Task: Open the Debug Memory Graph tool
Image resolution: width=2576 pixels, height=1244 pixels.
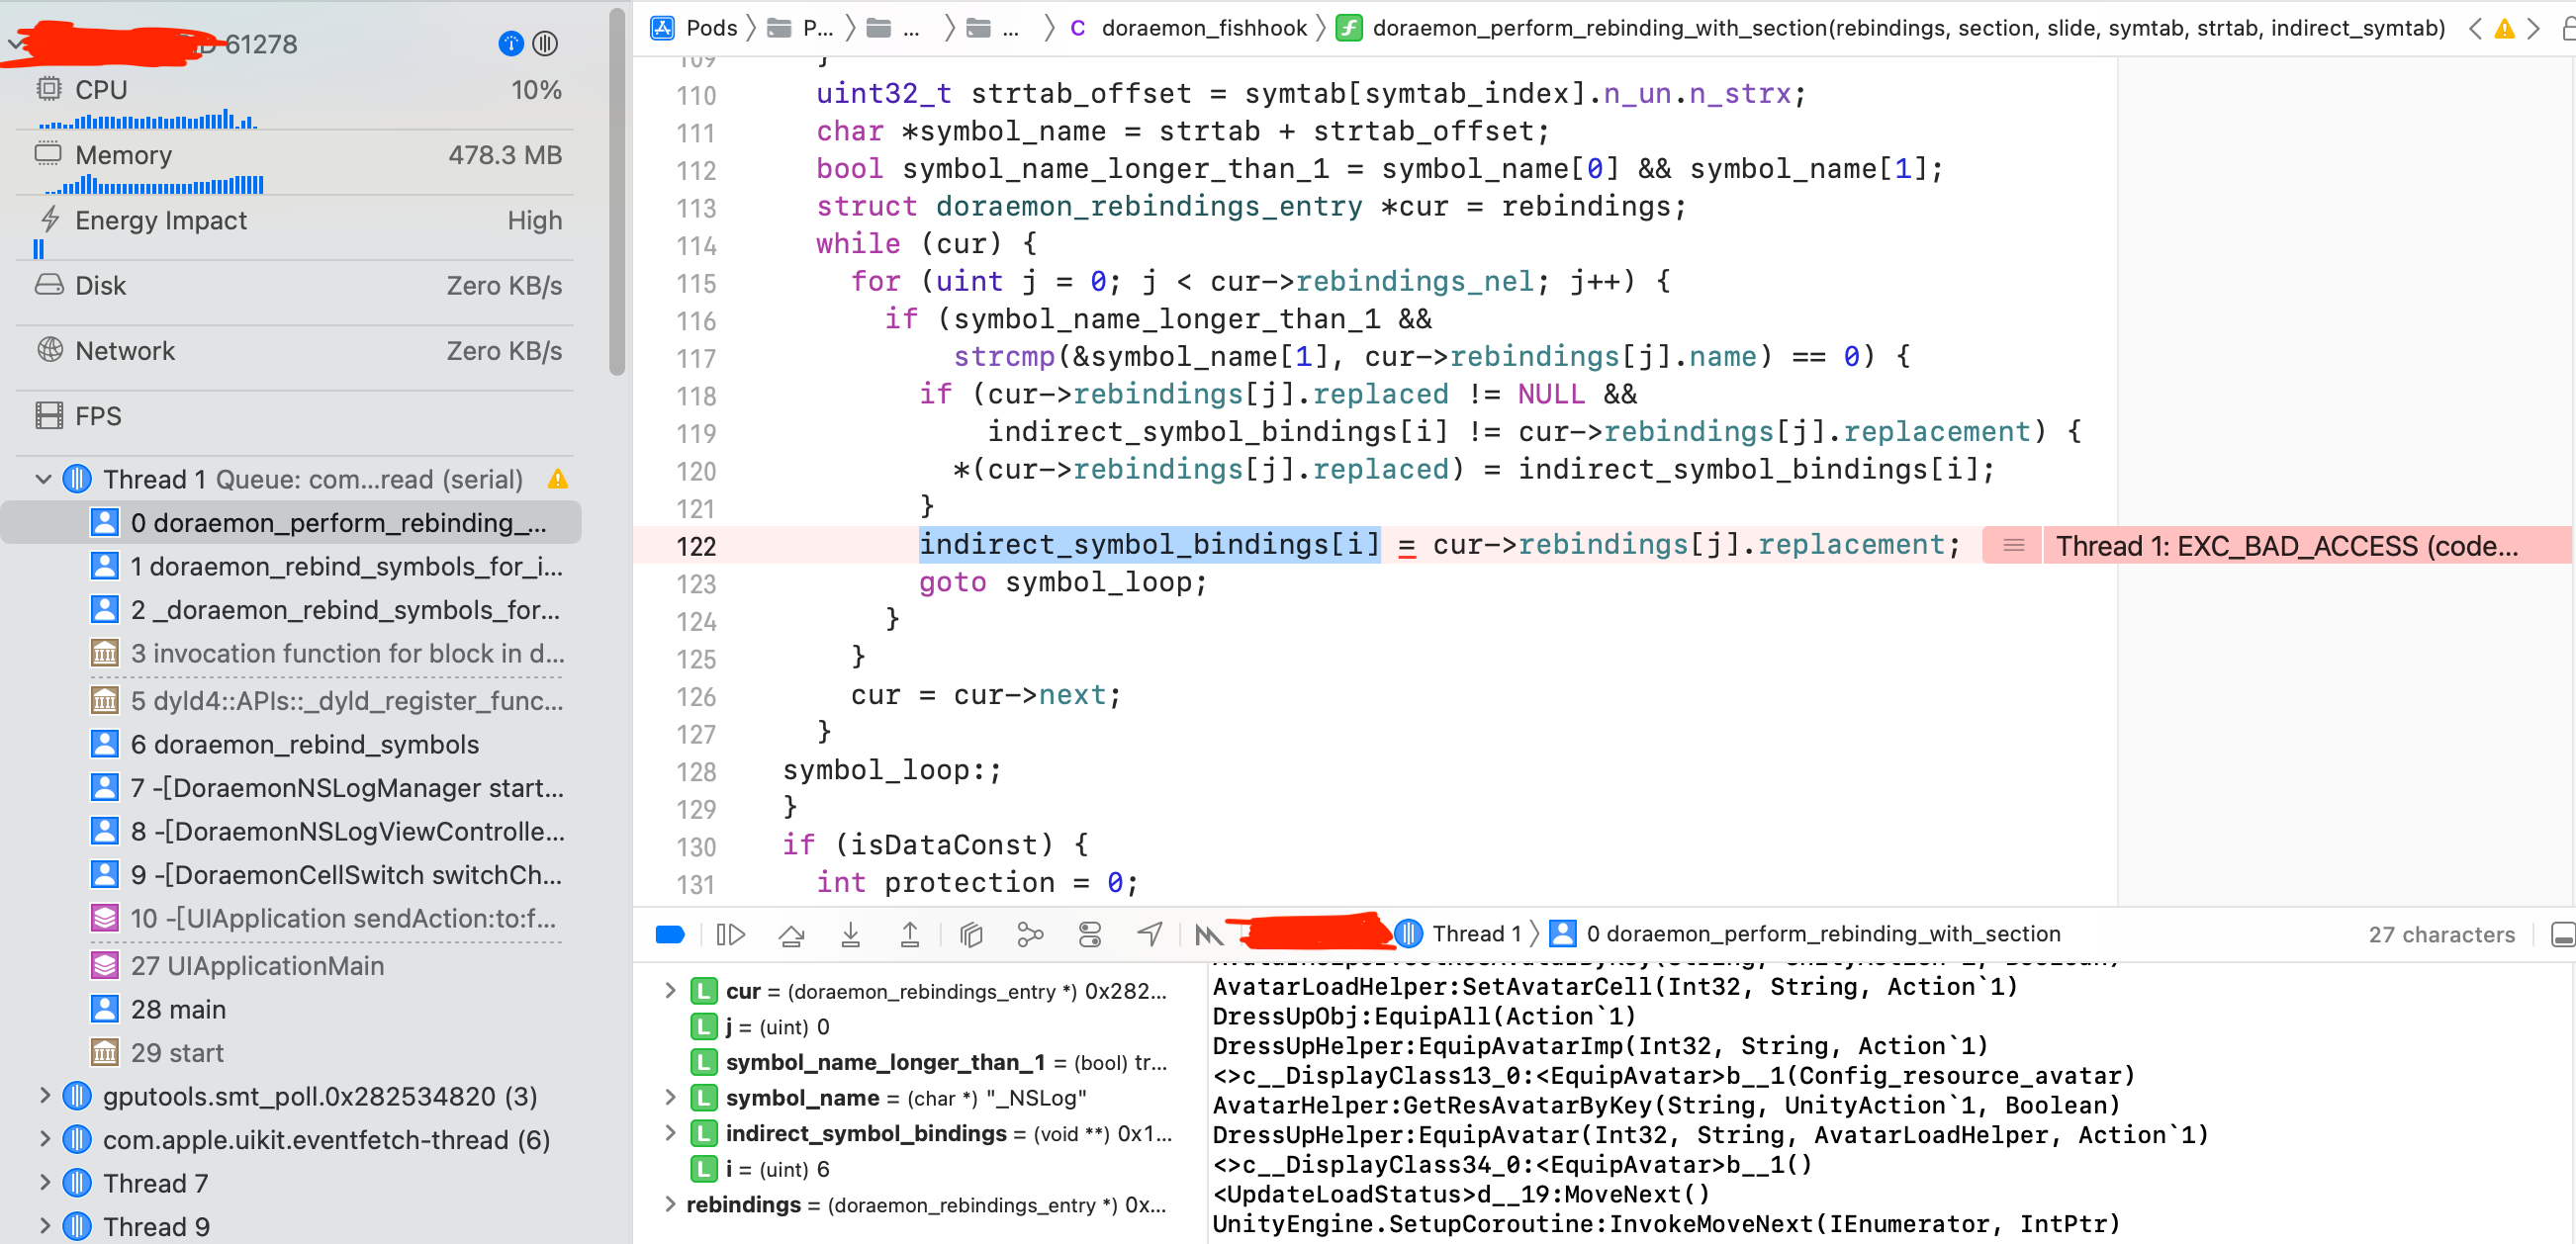Action: (1029, 934)
